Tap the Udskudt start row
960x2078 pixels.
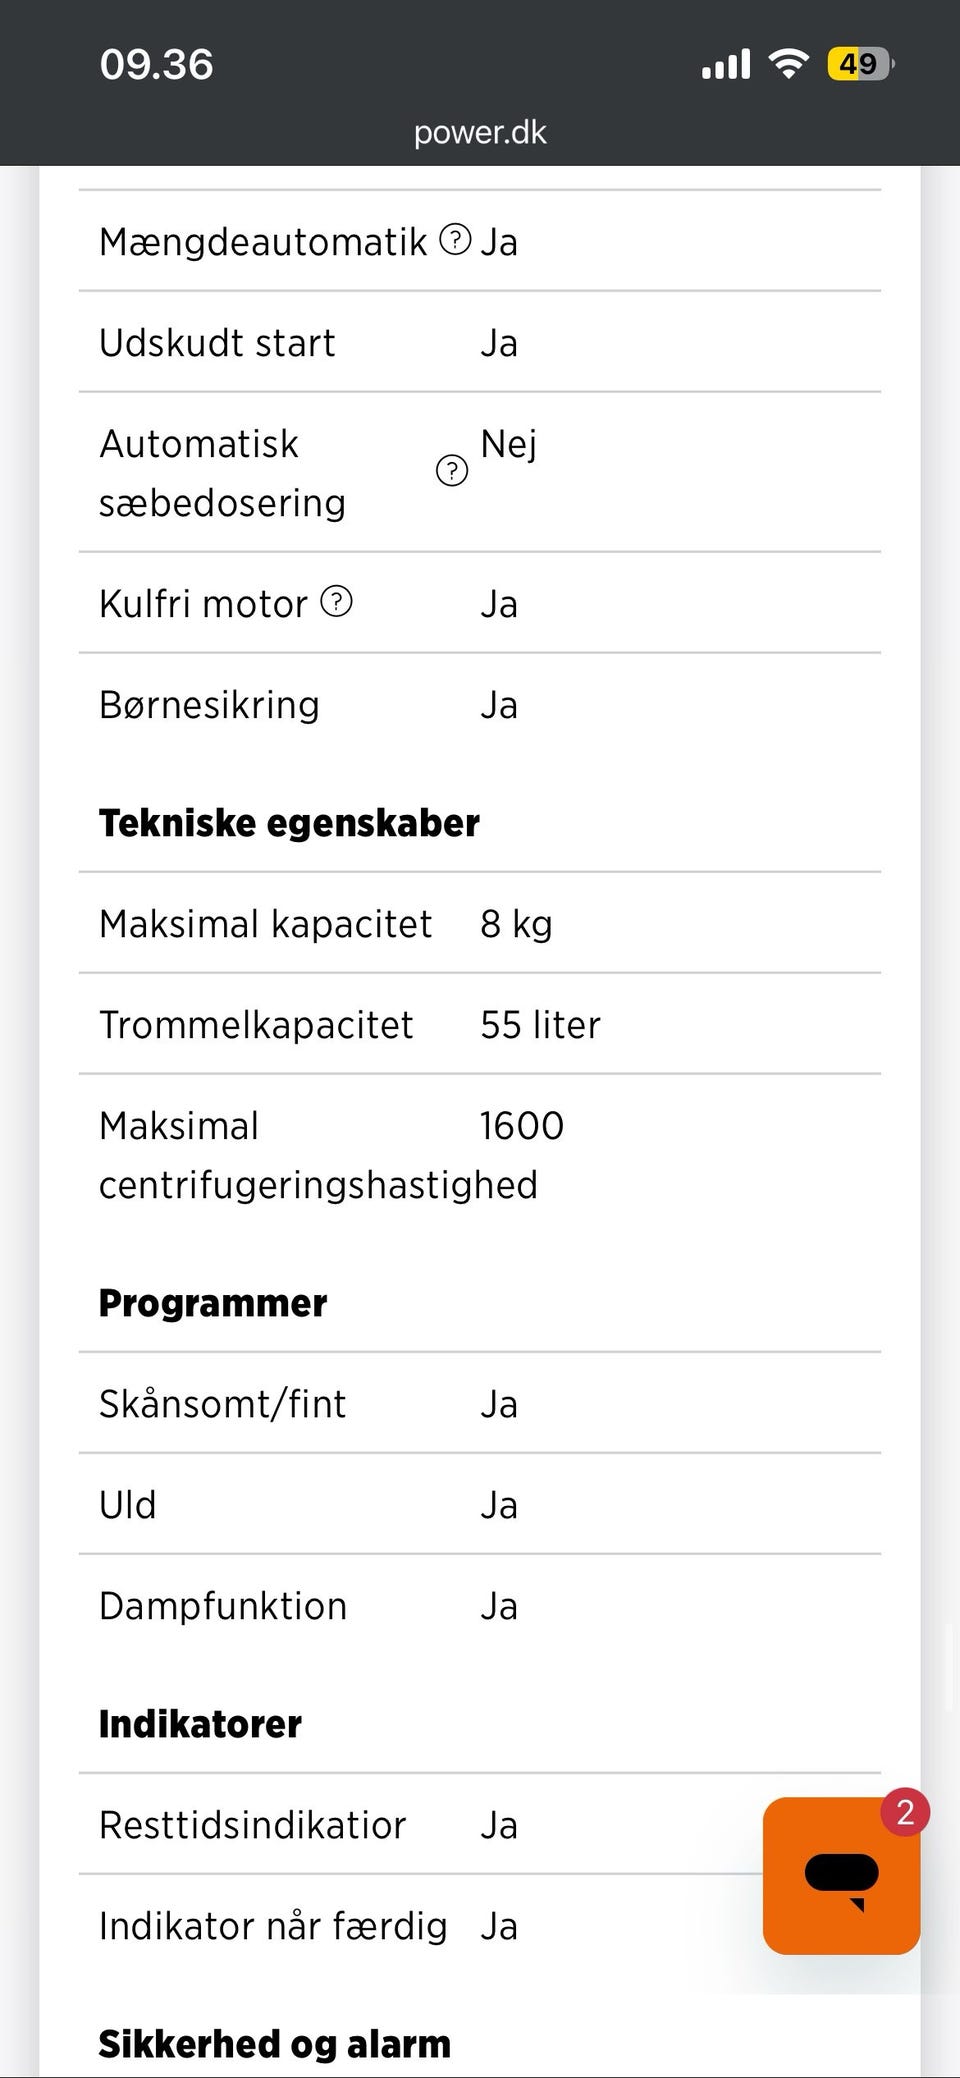click(x=480, y=343)
